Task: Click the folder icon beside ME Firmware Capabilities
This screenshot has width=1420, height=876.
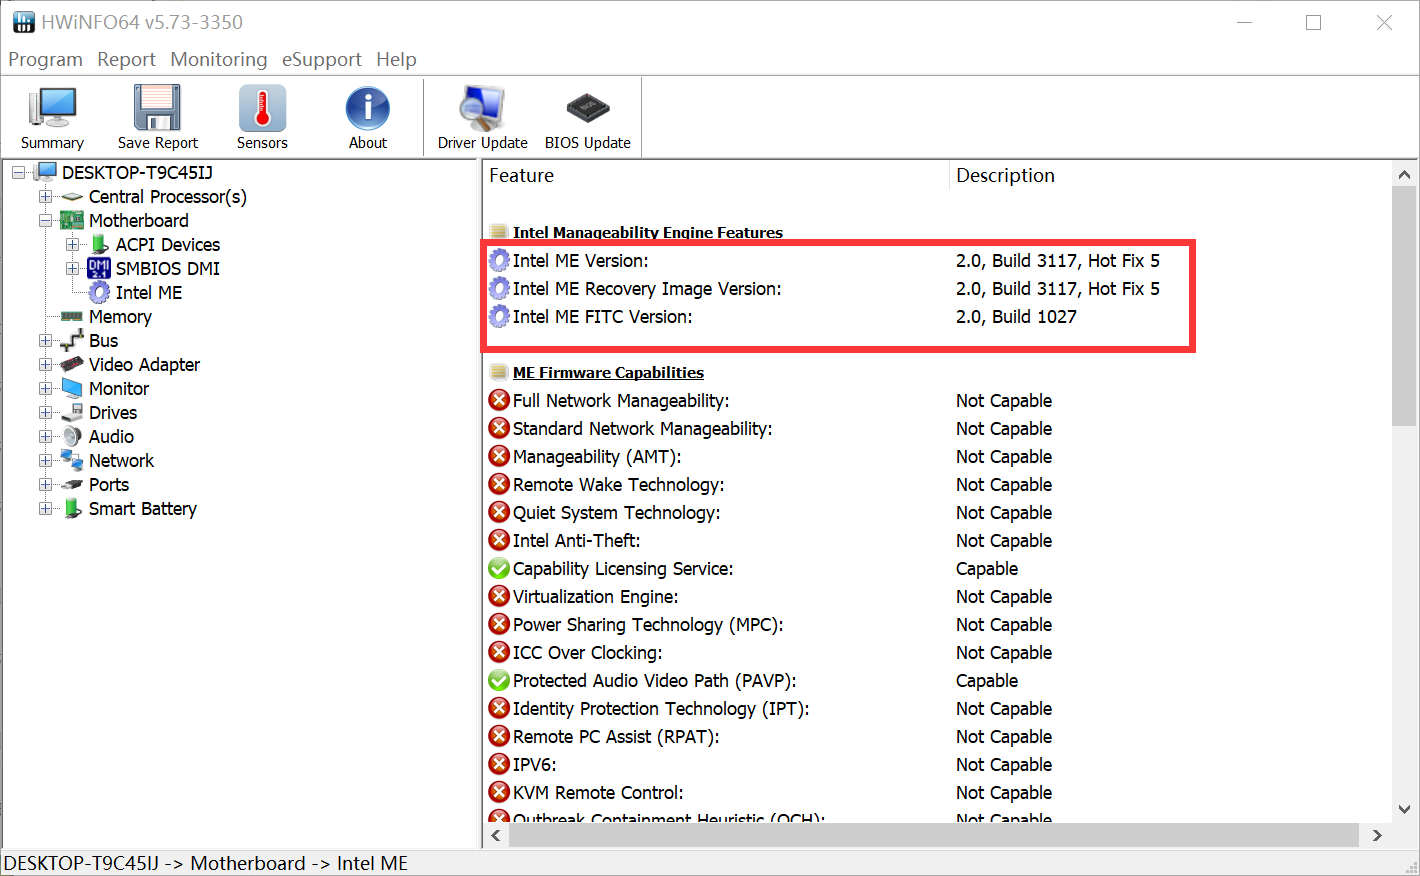Action: pyautogui.click(x=499, y=373)
